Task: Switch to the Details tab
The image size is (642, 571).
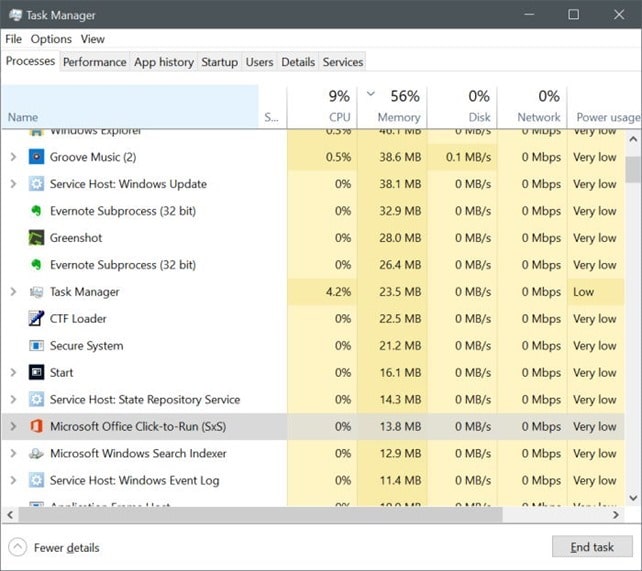Action: tap(298, 62)
